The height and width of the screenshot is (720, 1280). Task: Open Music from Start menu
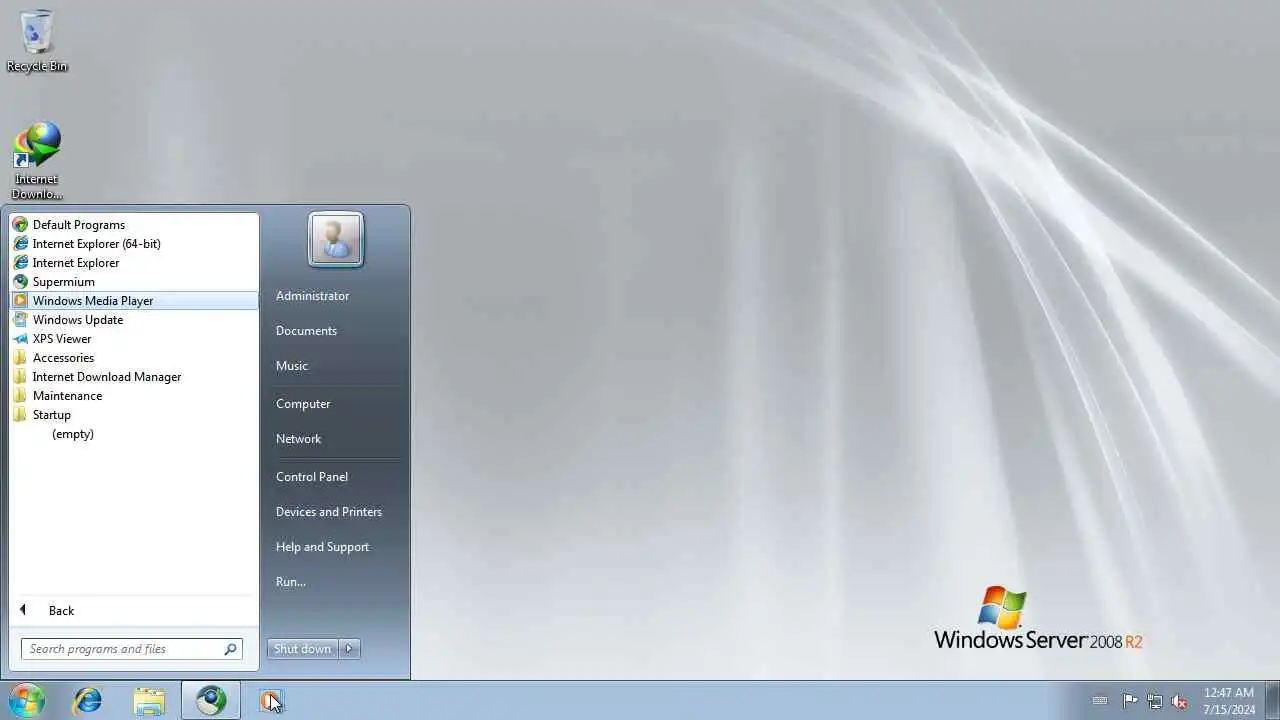292,366
